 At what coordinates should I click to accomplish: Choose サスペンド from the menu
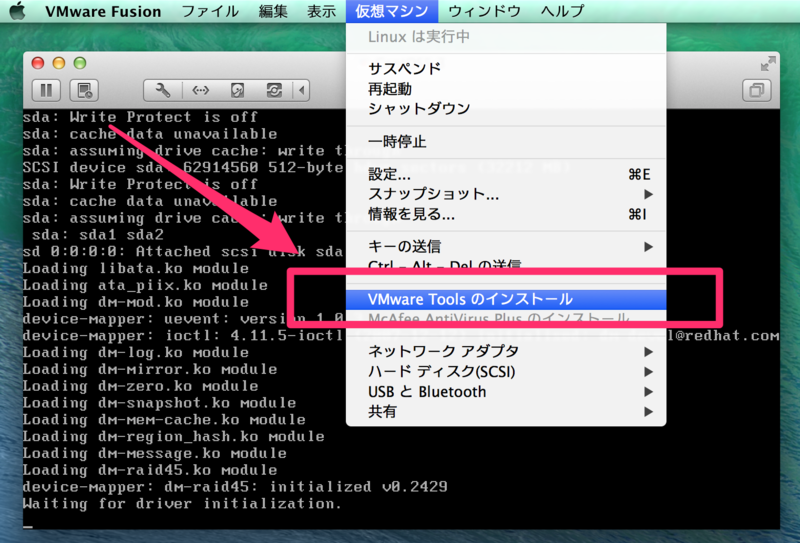tap(506, 68)
